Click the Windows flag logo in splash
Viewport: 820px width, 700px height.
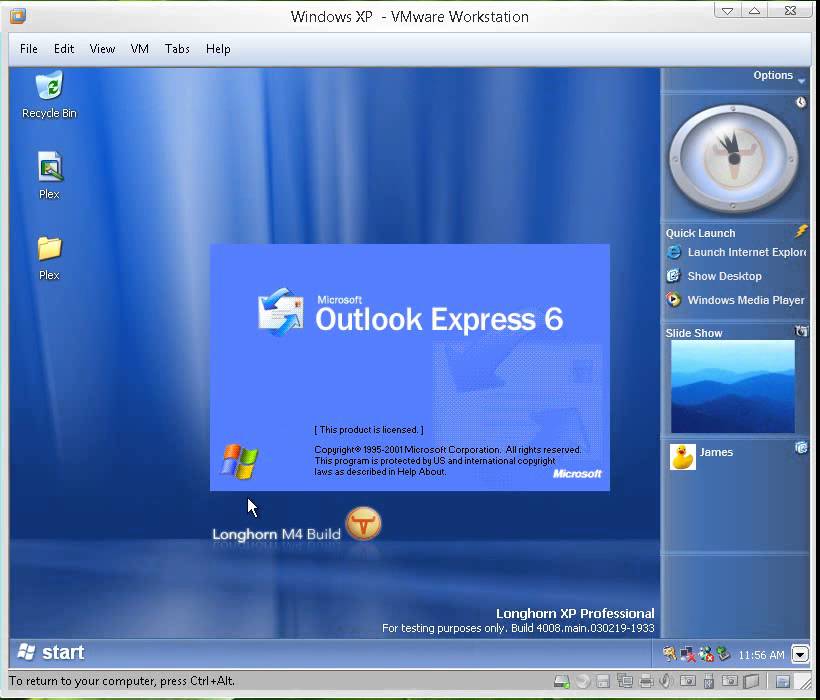(240, 462)
